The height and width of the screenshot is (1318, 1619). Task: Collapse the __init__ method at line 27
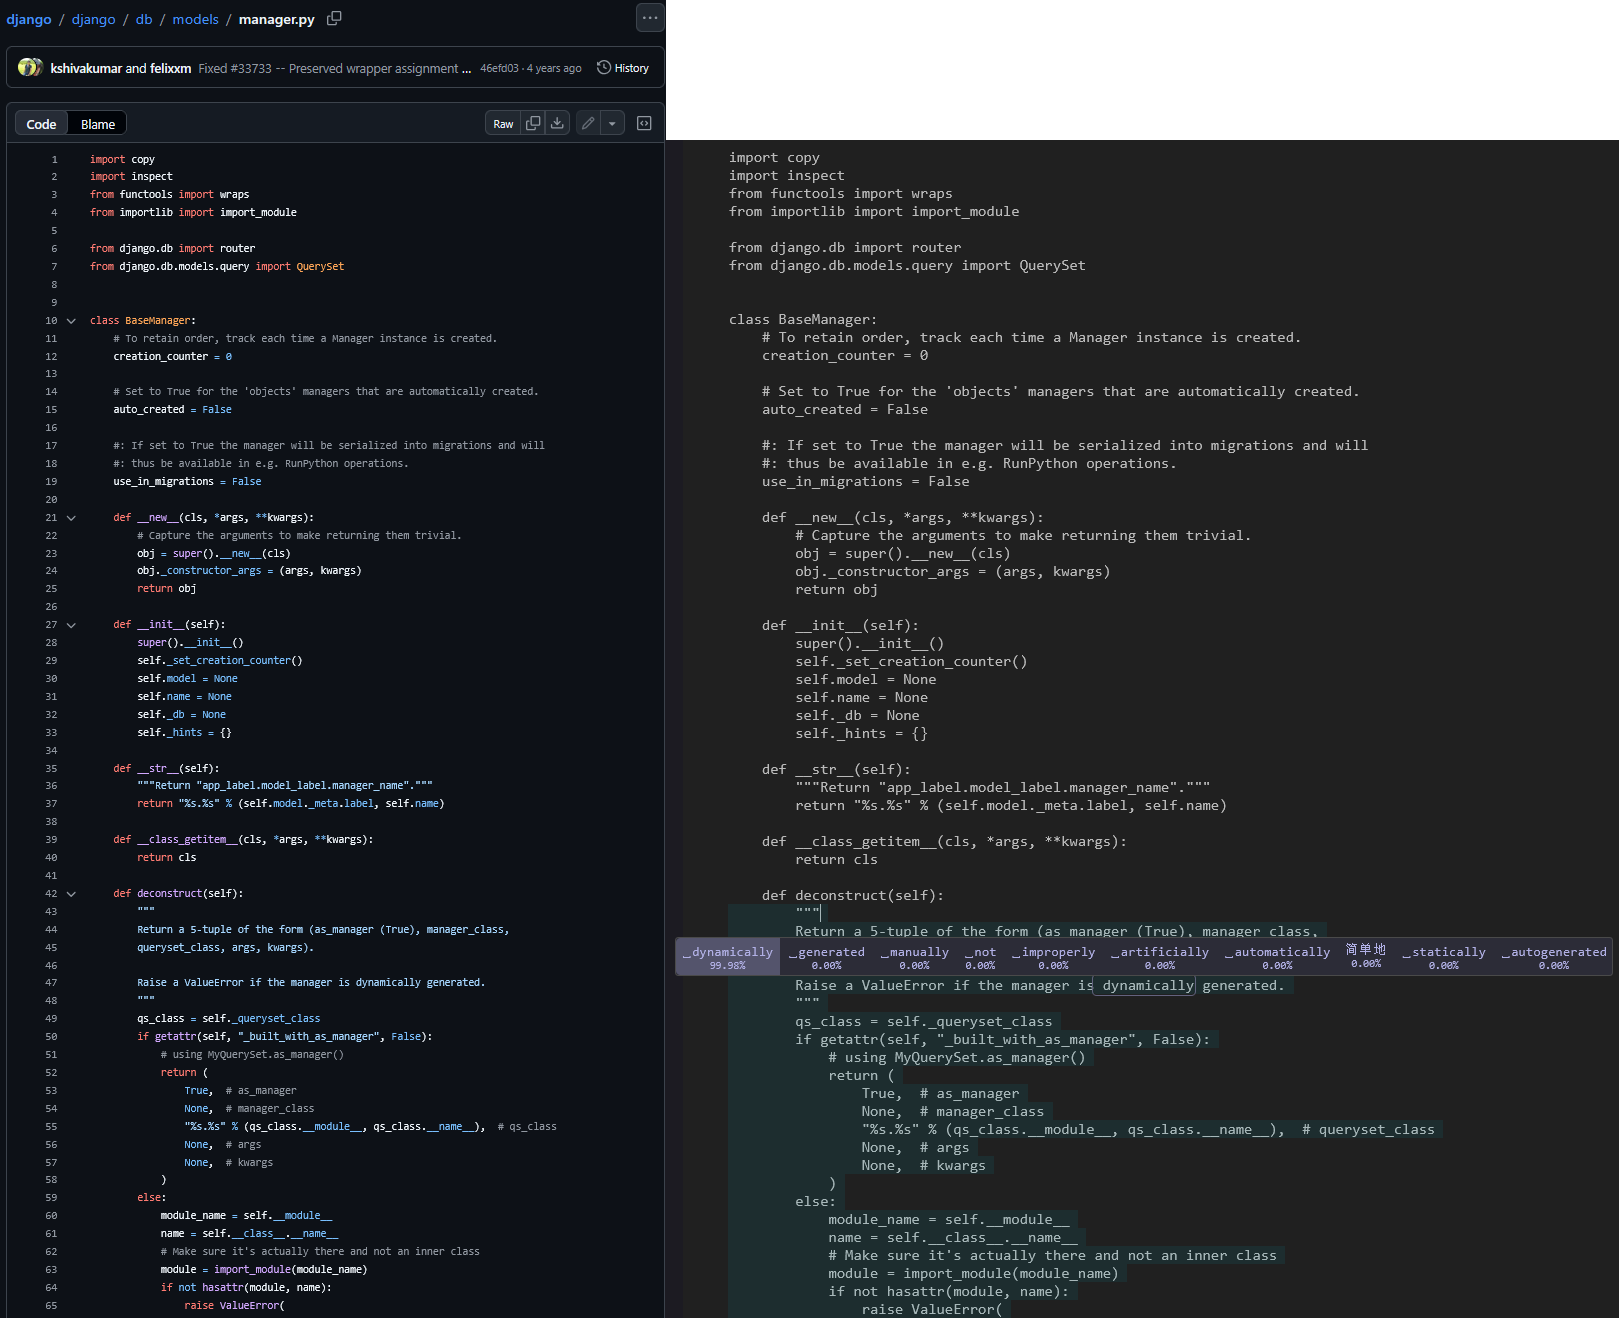71,625
